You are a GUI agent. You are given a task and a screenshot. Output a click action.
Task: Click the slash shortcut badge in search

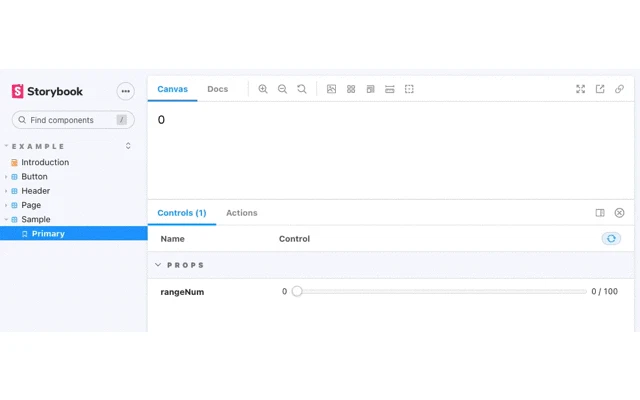pos(122,120)
